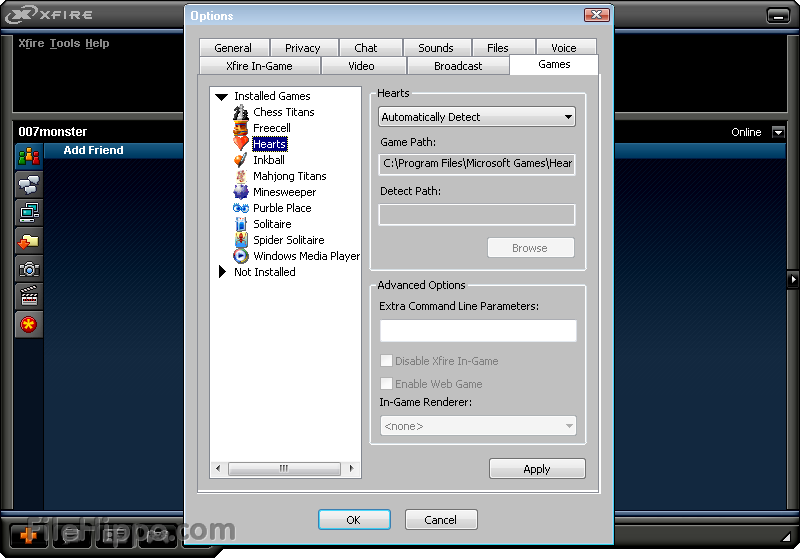Switch to the Broadcast tab
Screen dimensions: 800x558
[458, 66]
